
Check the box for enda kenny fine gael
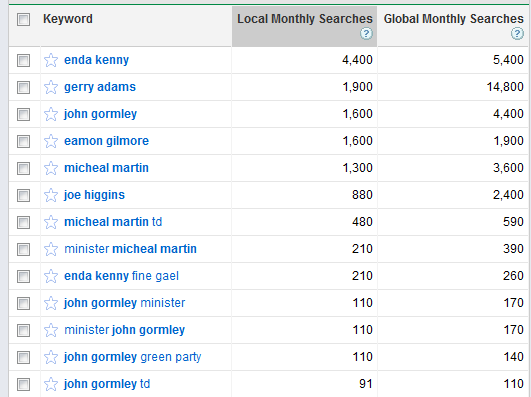(24, 276)
